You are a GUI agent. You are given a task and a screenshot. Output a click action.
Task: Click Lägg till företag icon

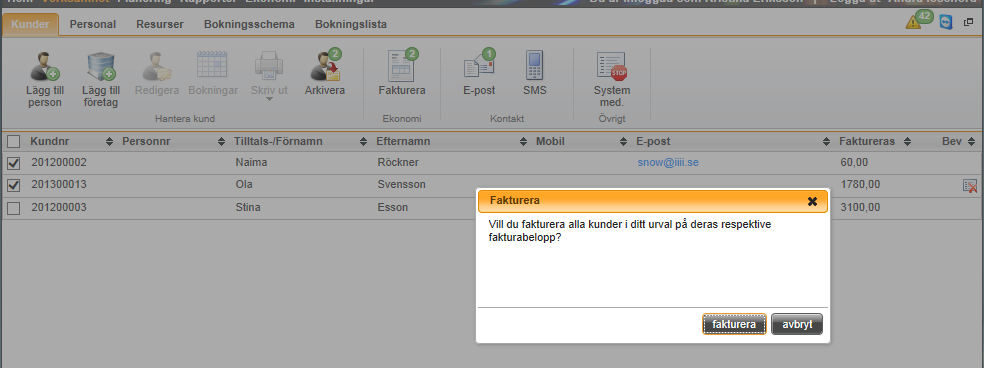[x=100, y=66]
